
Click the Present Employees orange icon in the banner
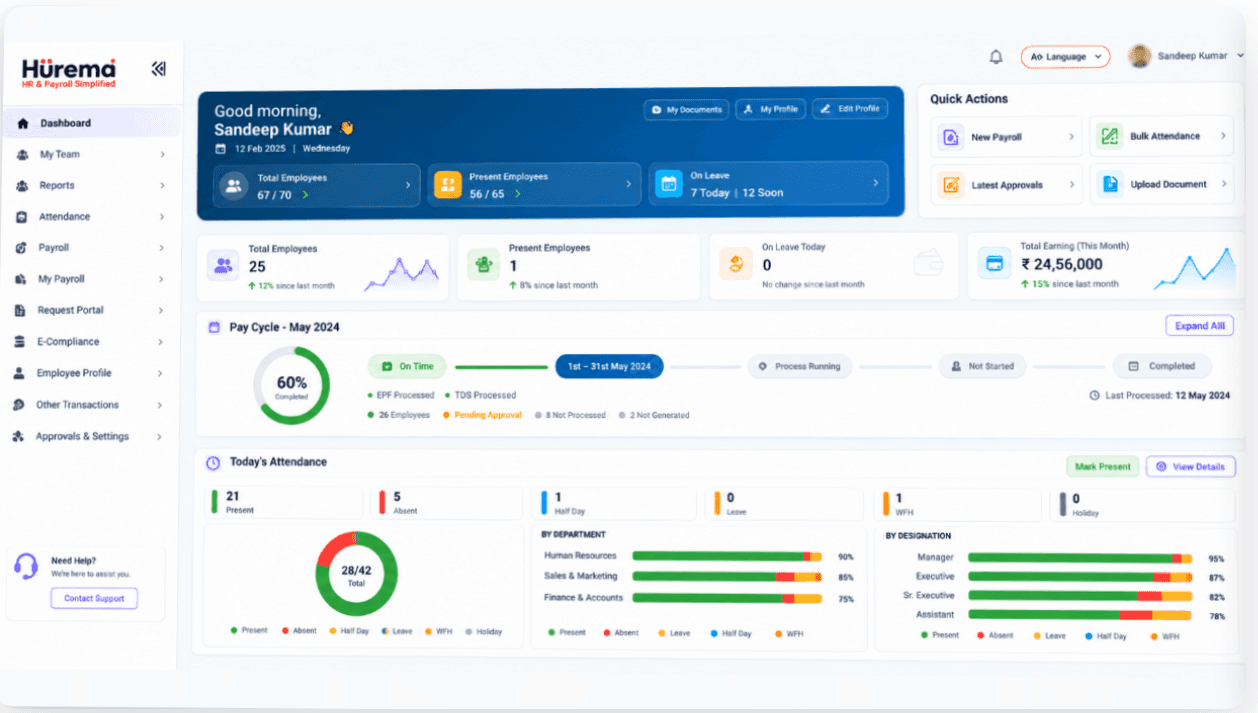(x=447, y=185)
